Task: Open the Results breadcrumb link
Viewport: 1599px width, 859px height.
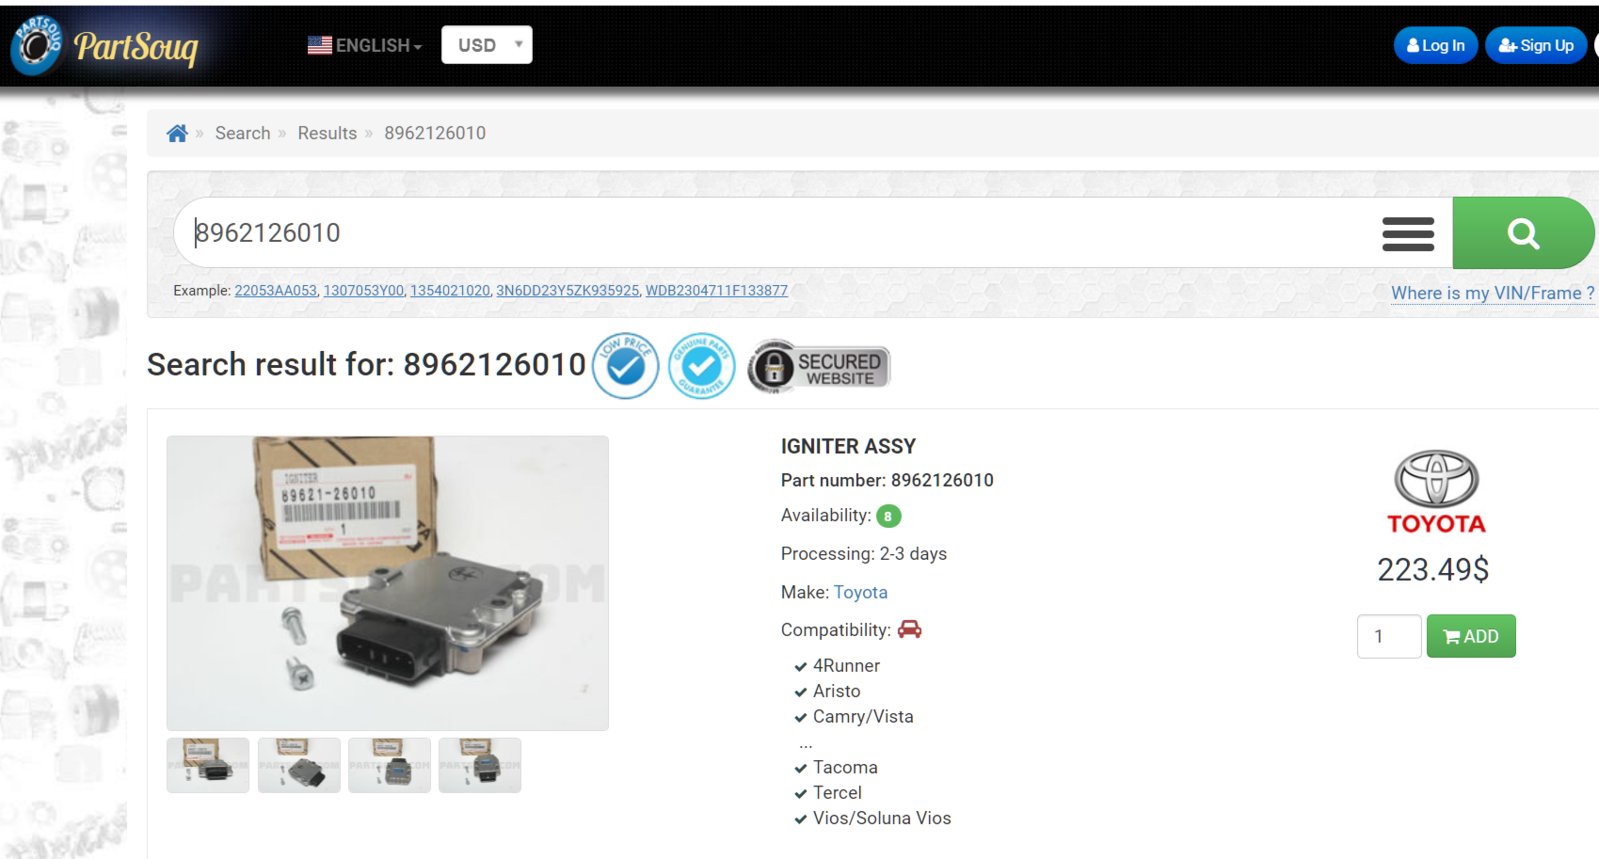Action: 327,133
